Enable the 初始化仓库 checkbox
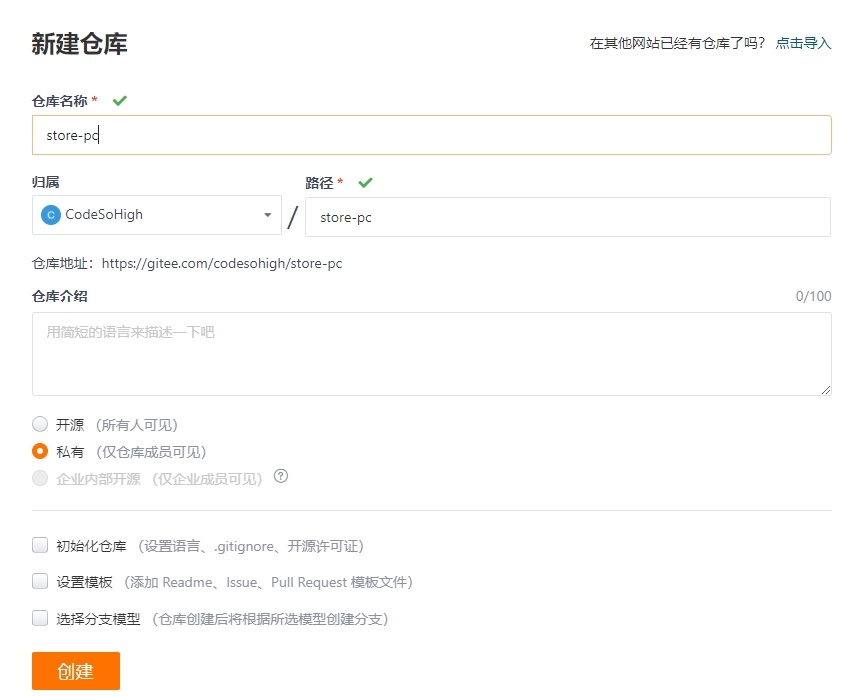 40,545
